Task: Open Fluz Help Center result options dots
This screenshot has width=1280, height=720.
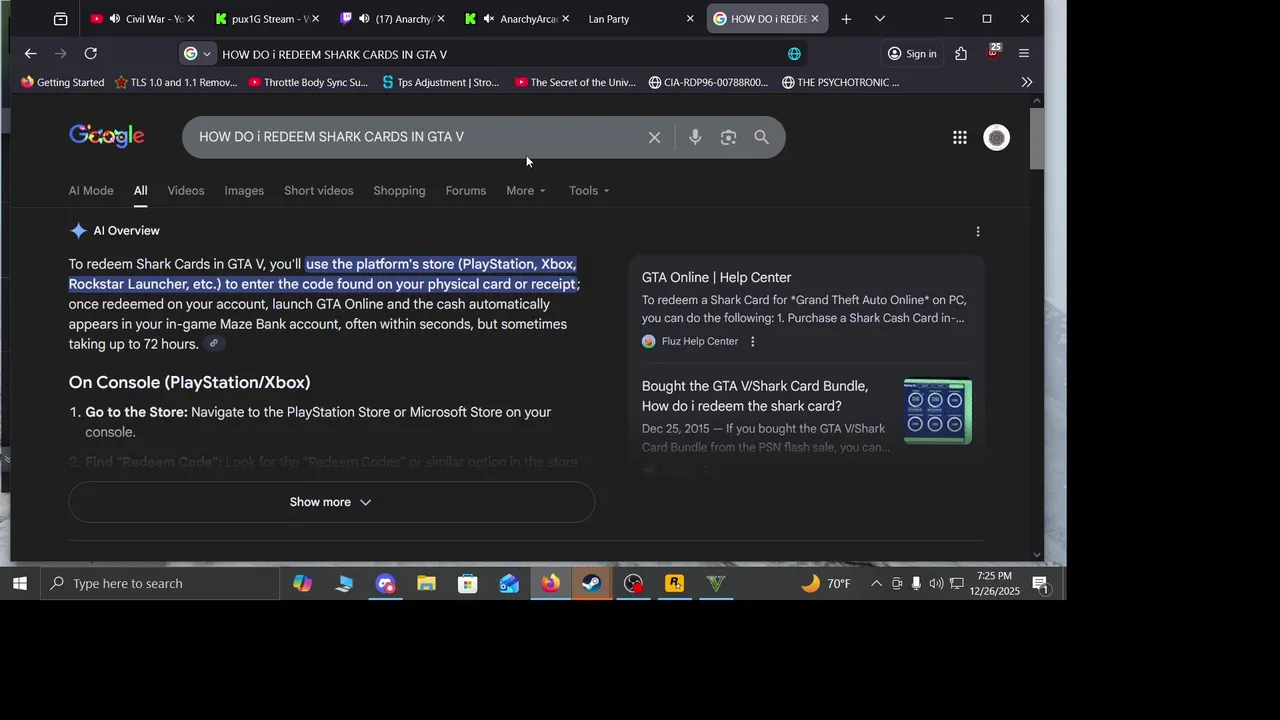Action: (753, 341)
